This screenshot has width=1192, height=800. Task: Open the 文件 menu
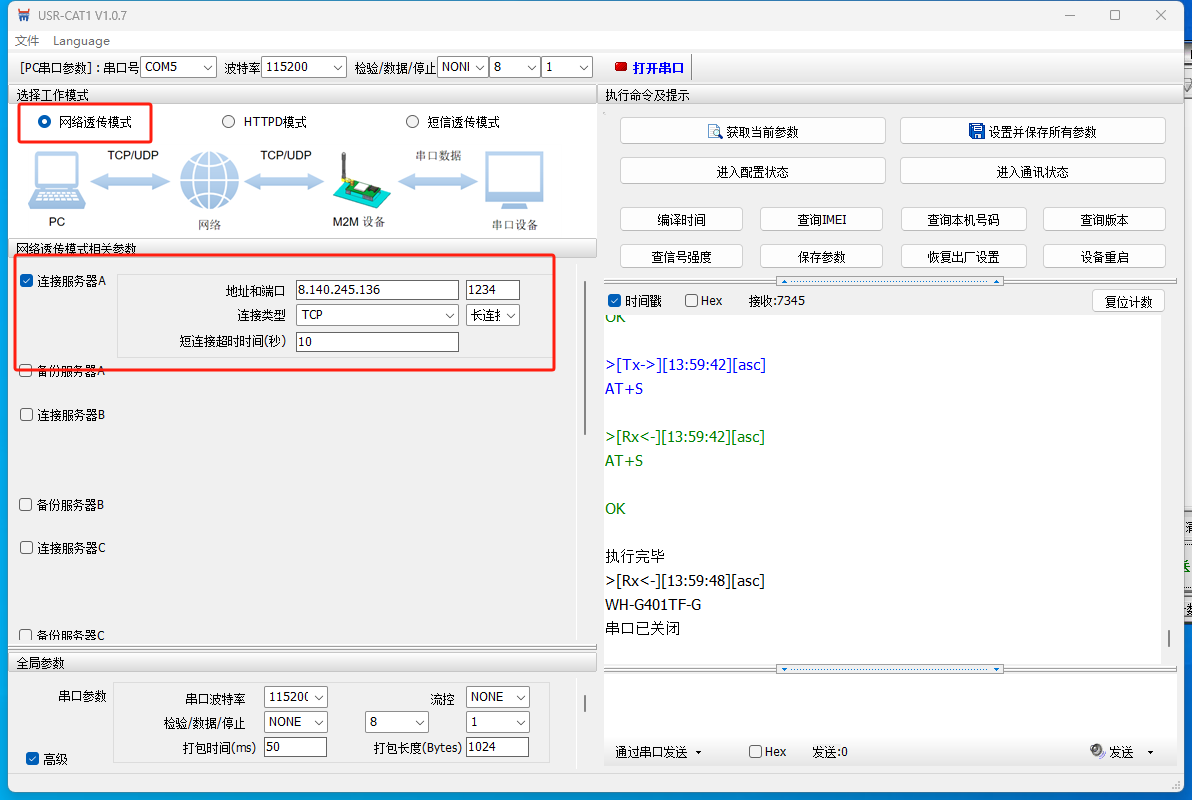pos(27,41)
